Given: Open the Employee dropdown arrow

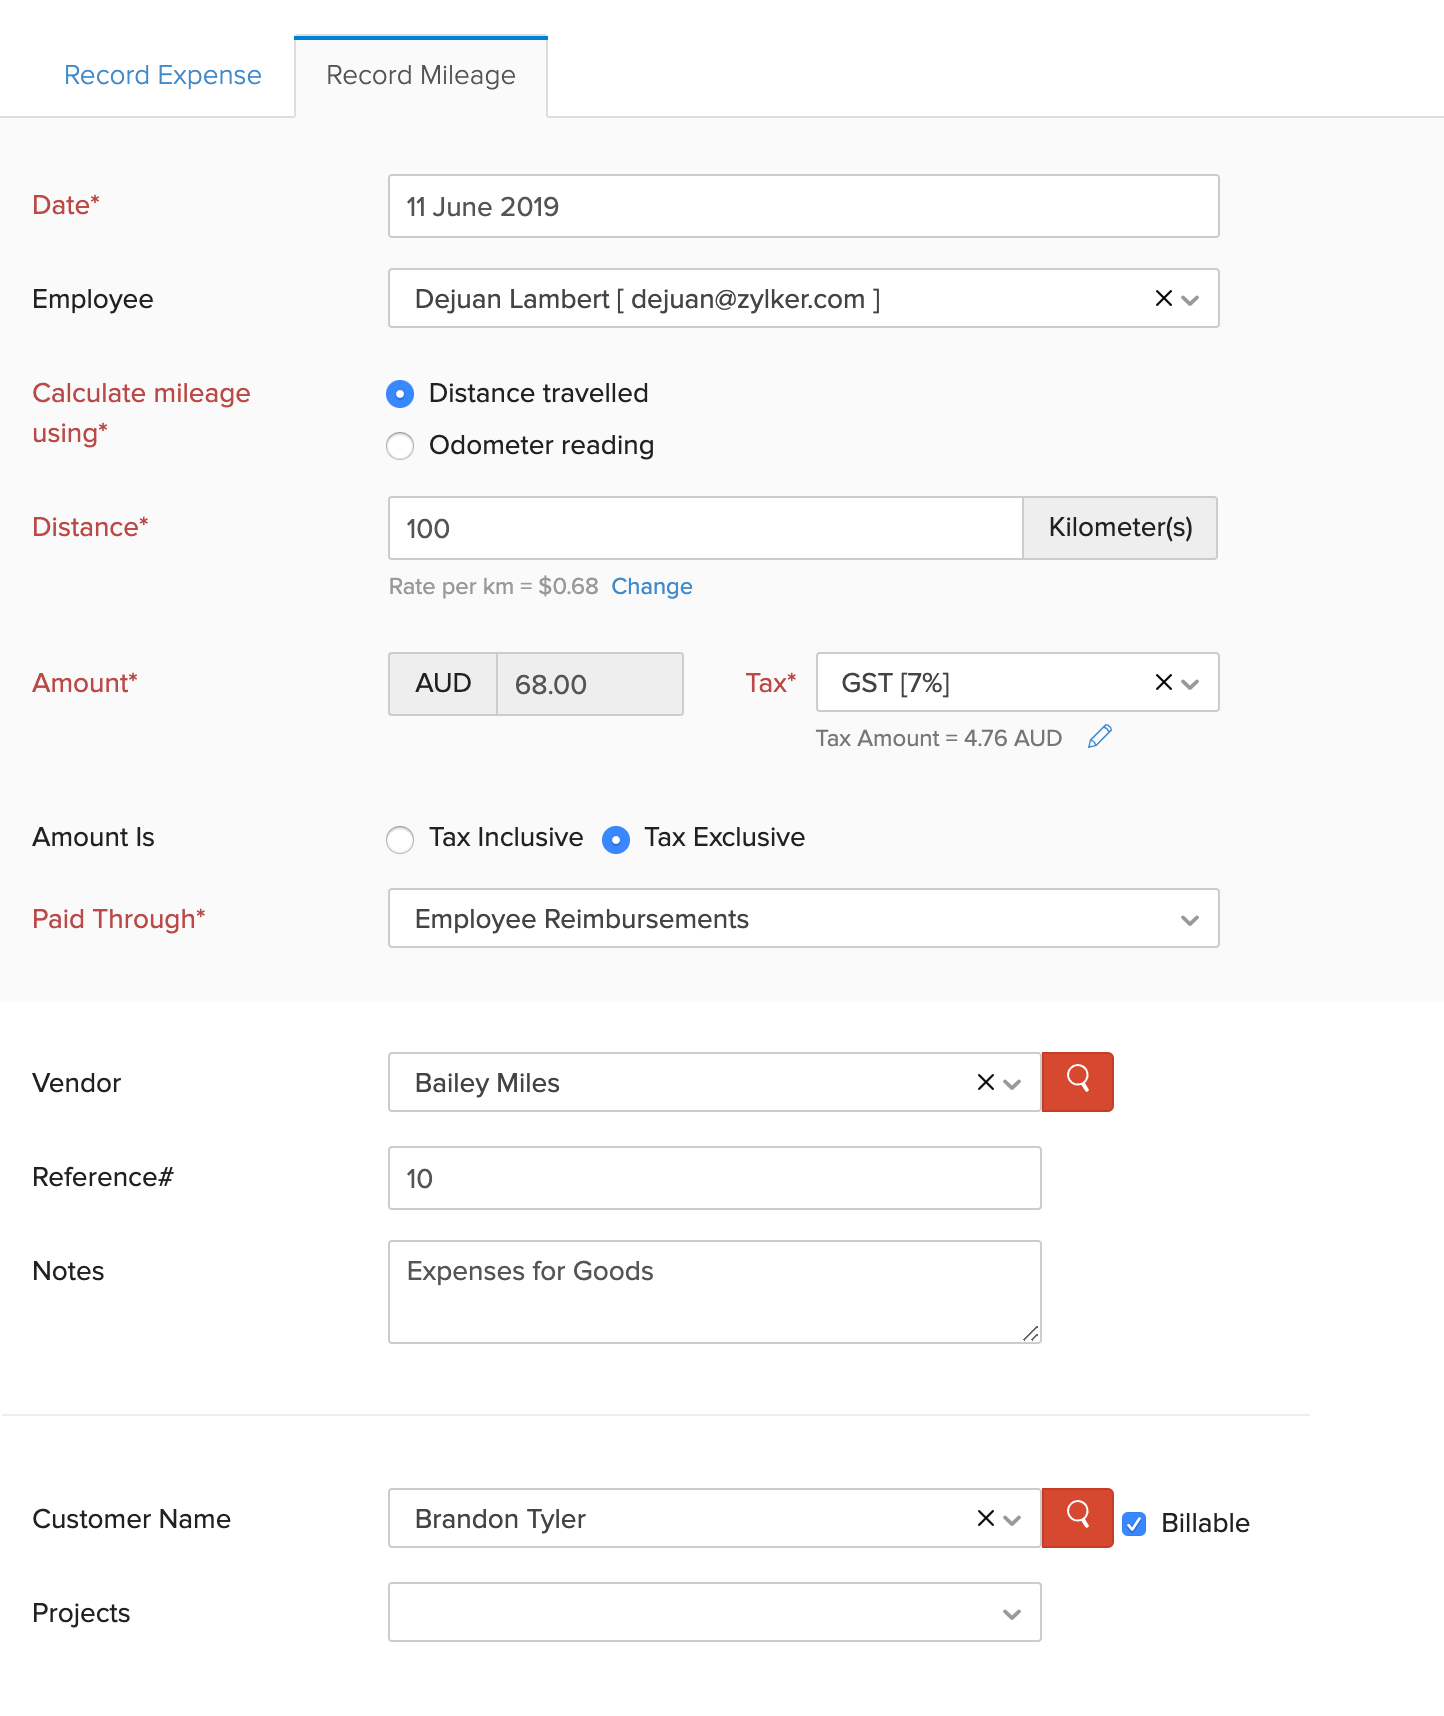Looking at the screenshot, I should click(x=1190, y=299).
